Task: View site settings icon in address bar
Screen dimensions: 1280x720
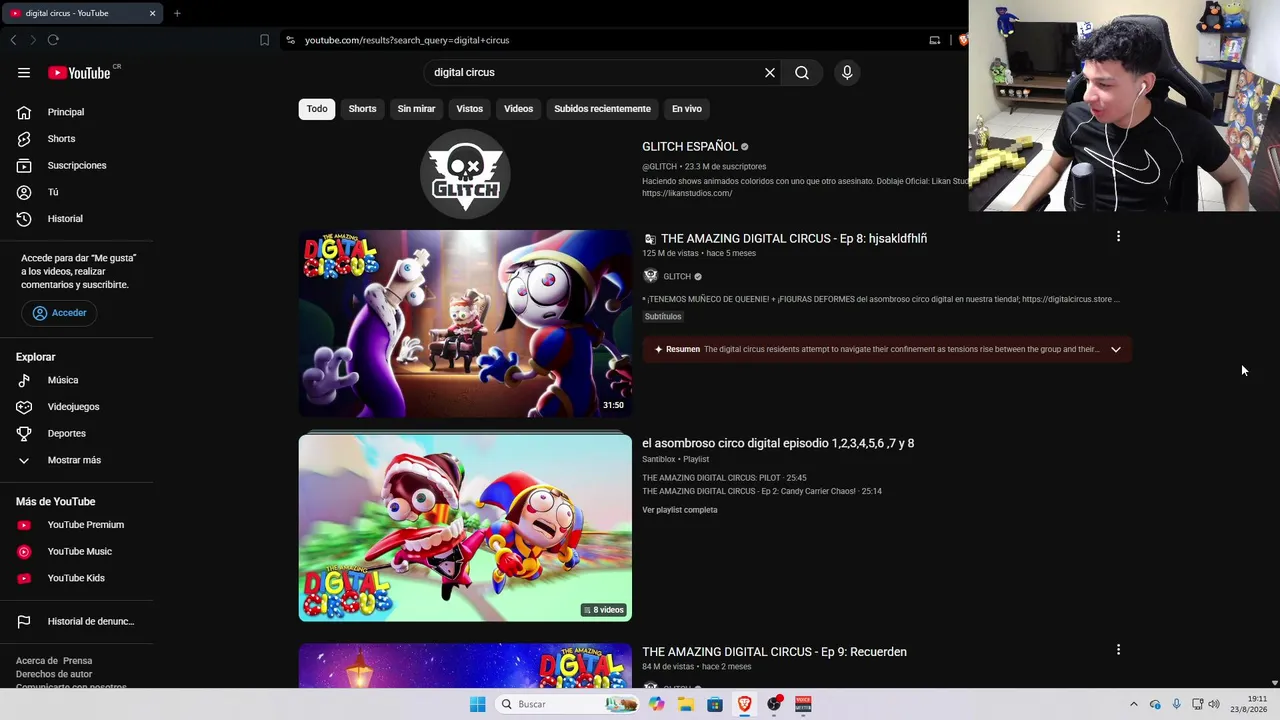Action: click(290, 40)
